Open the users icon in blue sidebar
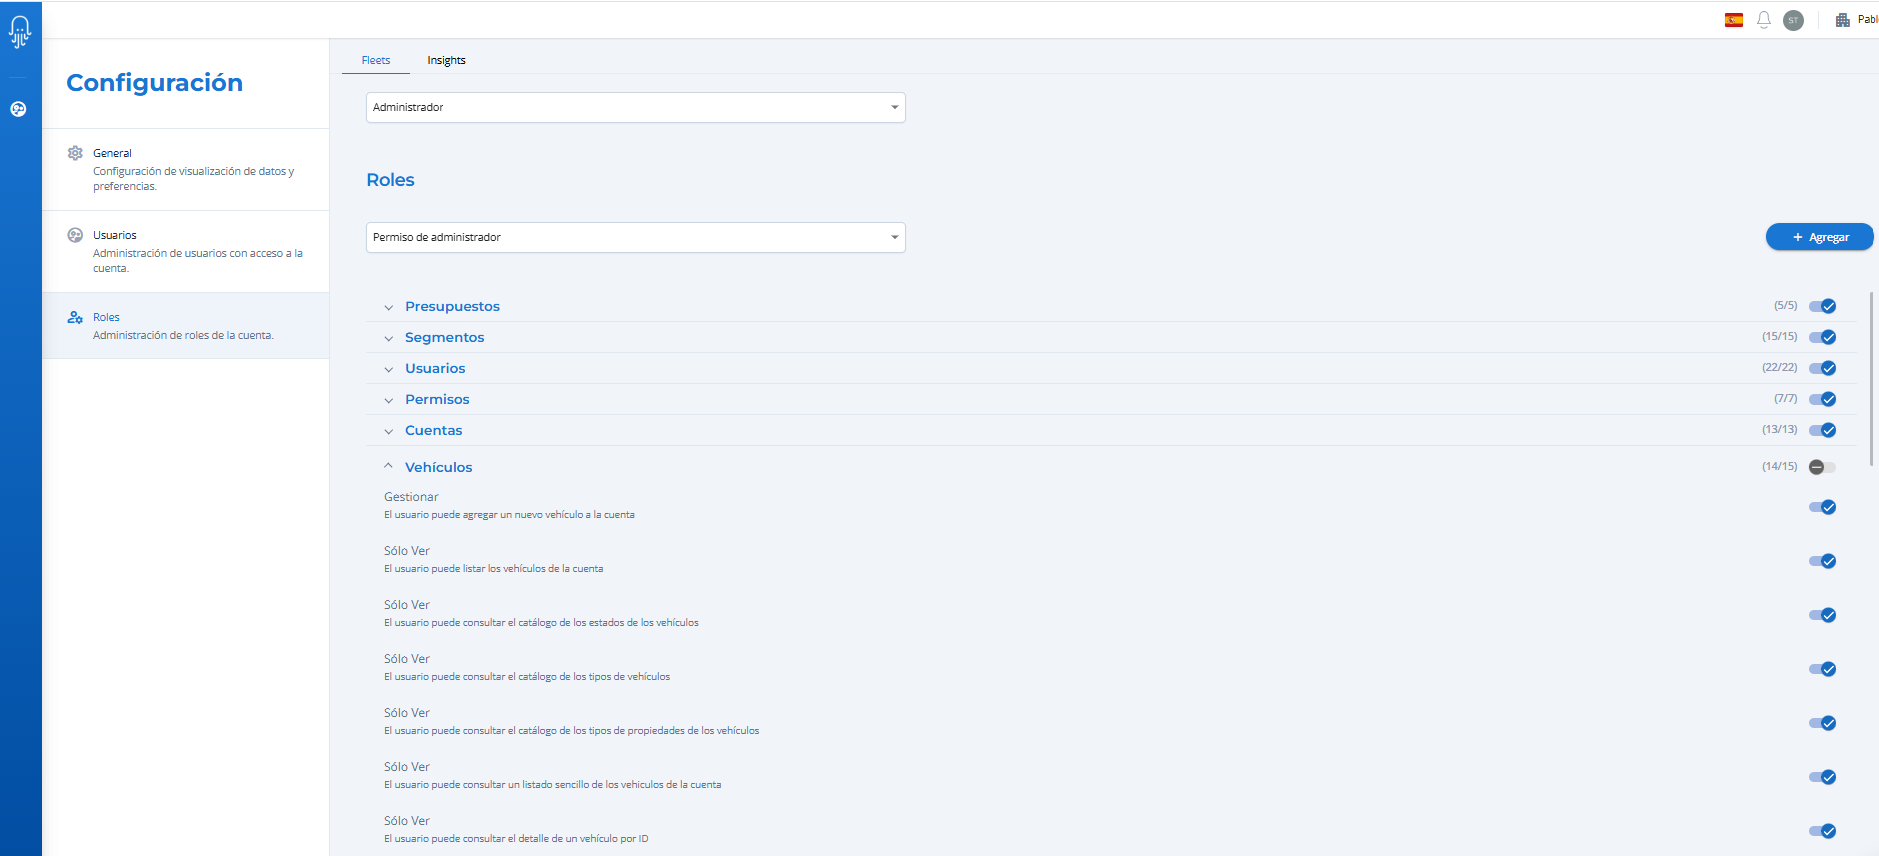Screen dimensions: 1879x856 pyautogui.click(x=18, y=109)
